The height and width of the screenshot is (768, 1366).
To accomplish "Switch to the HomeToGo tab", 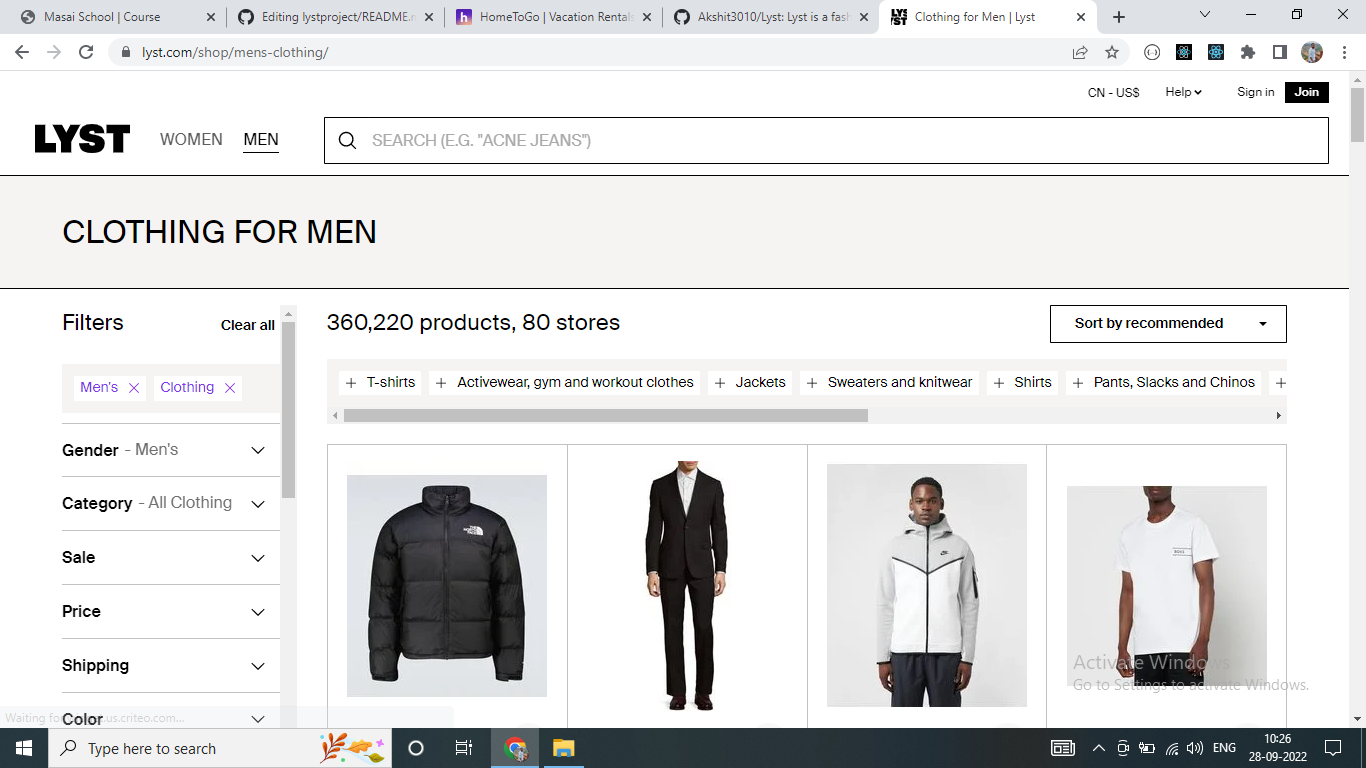I will (553, 17).
